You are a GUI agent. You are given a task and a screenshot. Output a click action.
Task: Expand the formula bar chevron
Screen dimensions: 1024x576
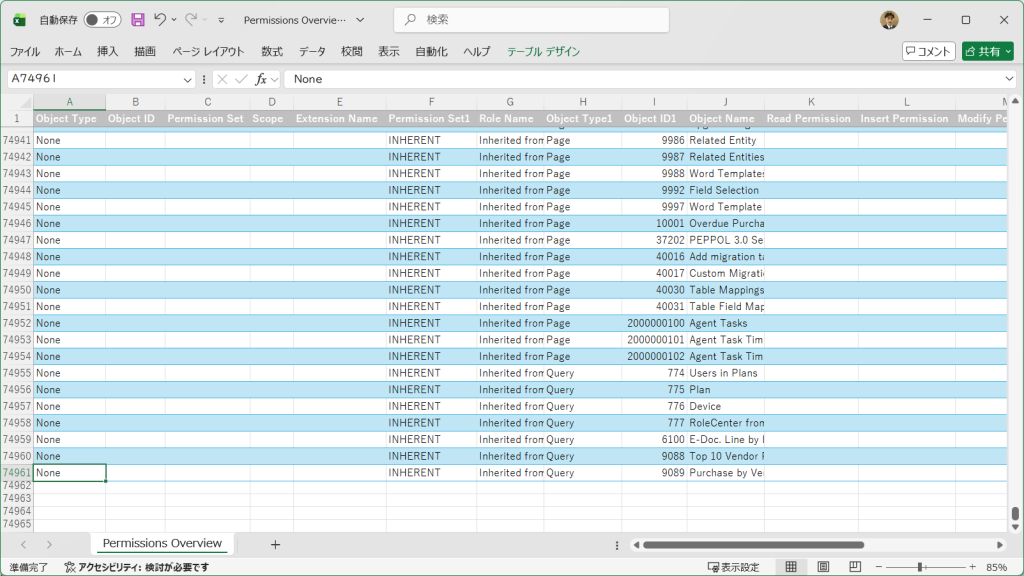(1010, 79)
